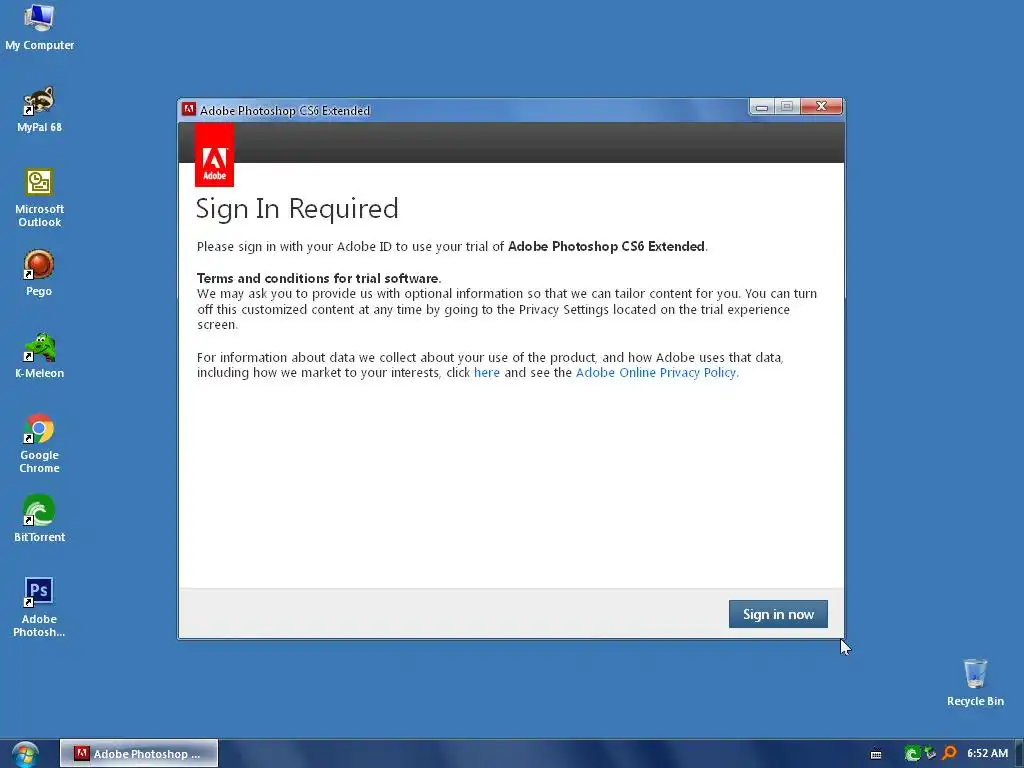1024x768 pixels.
Task: Select the Recycle Bin icon
Action: (x=975, y=682)
